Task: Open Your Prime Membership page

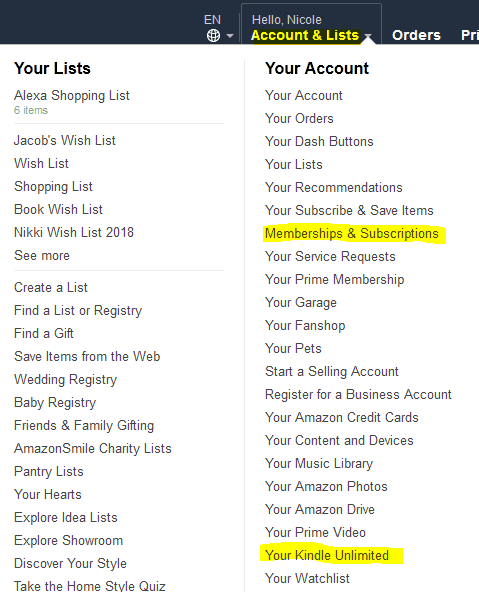Action: click(x=335, y=279)
